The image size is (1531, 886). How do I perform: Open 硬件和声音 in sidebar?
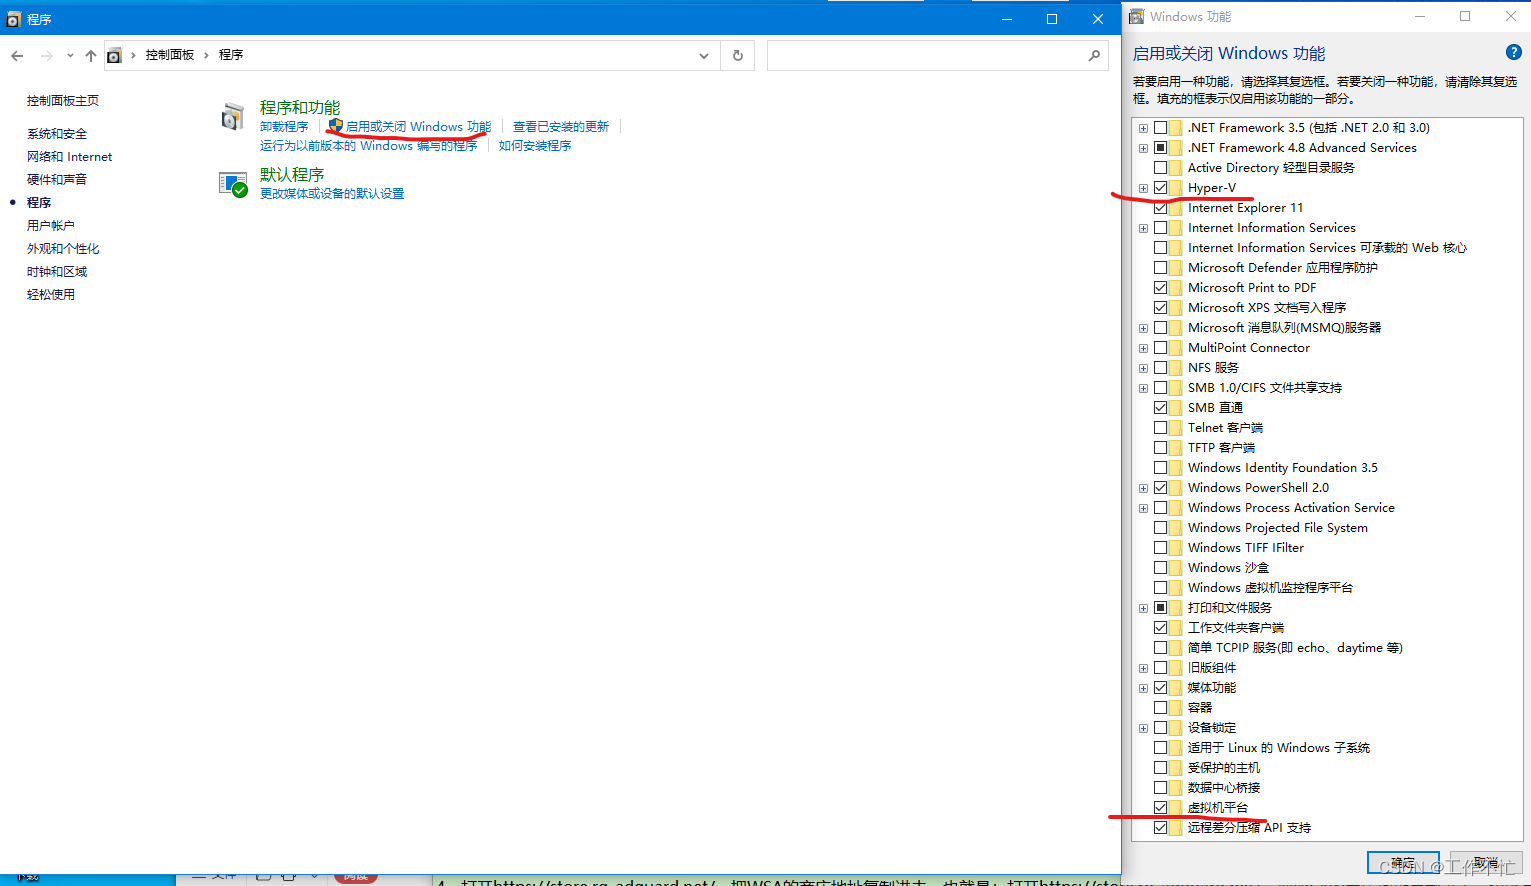click(x=57, y=180)
